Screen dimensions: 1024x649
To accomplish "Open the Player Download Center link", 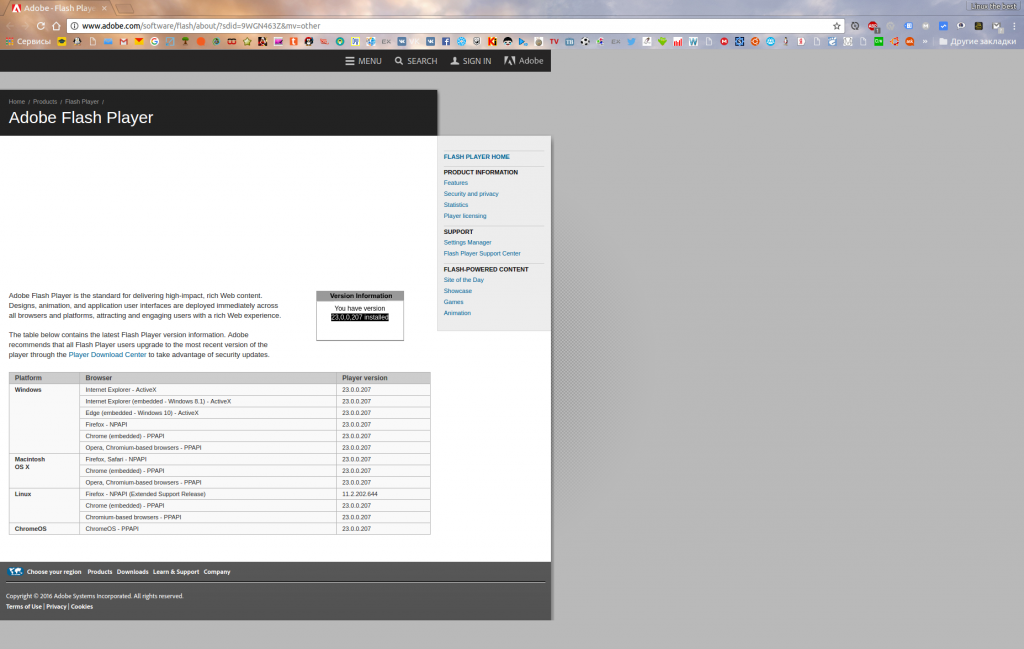I will tap(107, 355).
